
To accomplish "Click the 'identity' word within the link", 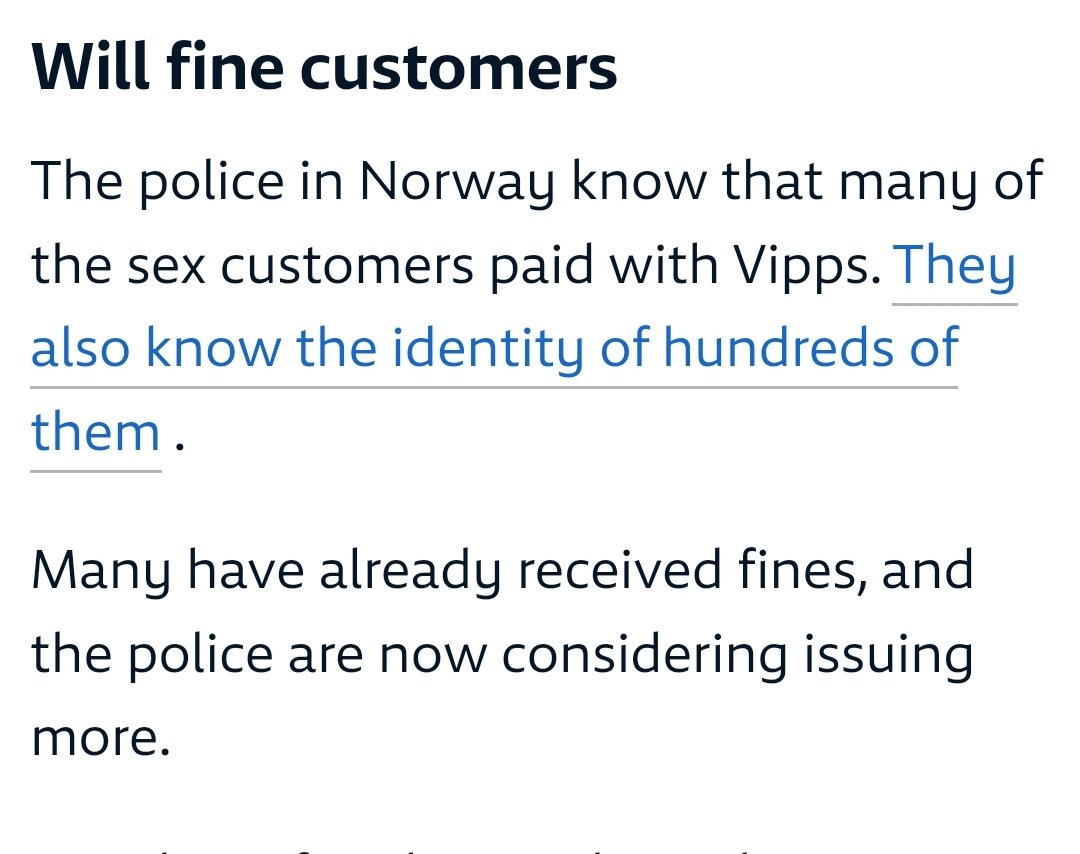I will click(488, 350).
